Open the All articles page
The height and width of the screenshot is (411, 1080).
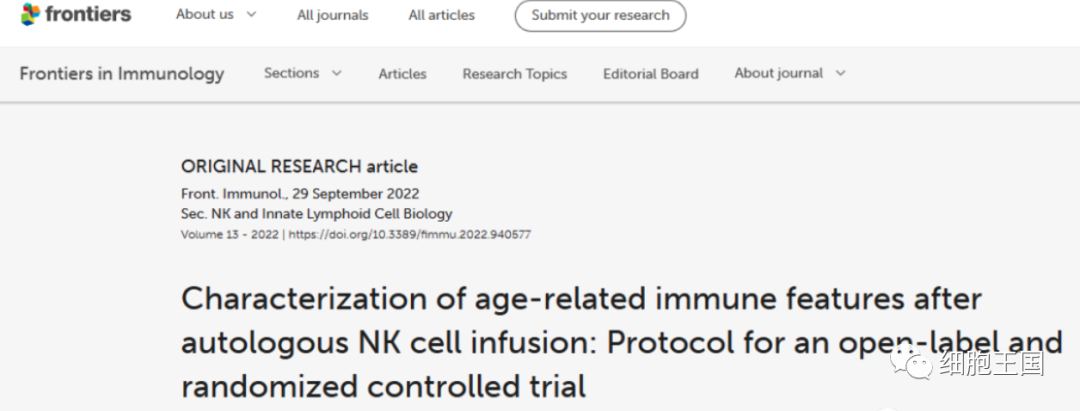(442, 15)
